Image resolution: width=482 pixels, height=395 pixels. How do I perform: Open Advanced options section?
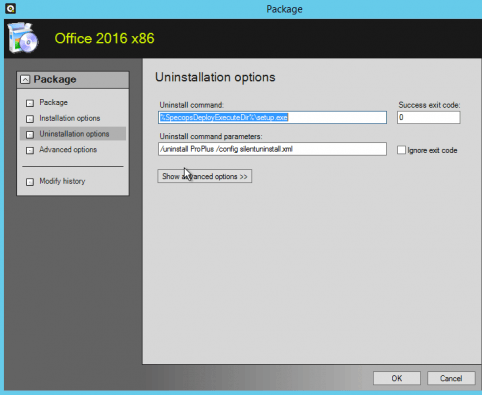(x=68, y=149)
